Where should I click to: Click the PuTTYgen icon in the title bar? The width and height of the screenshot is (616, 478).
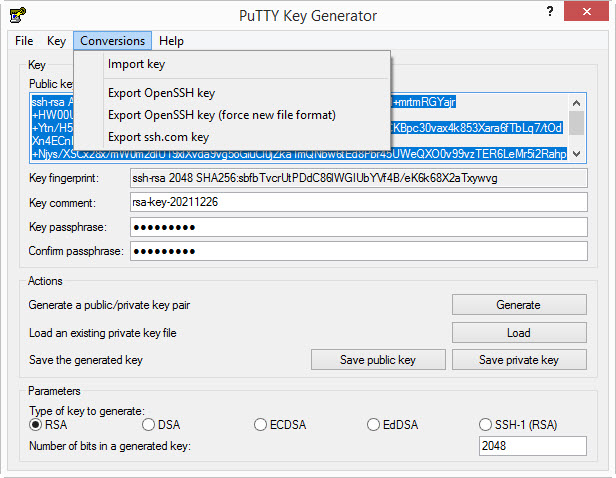pyautogui.click(x=18, y=15)
